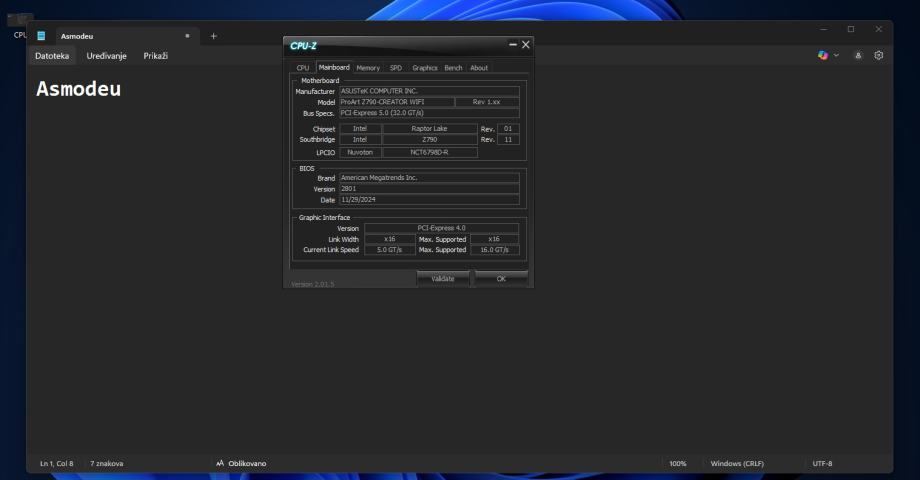Open the Prikaži menu
920x480 pixels.
[155, 56]
